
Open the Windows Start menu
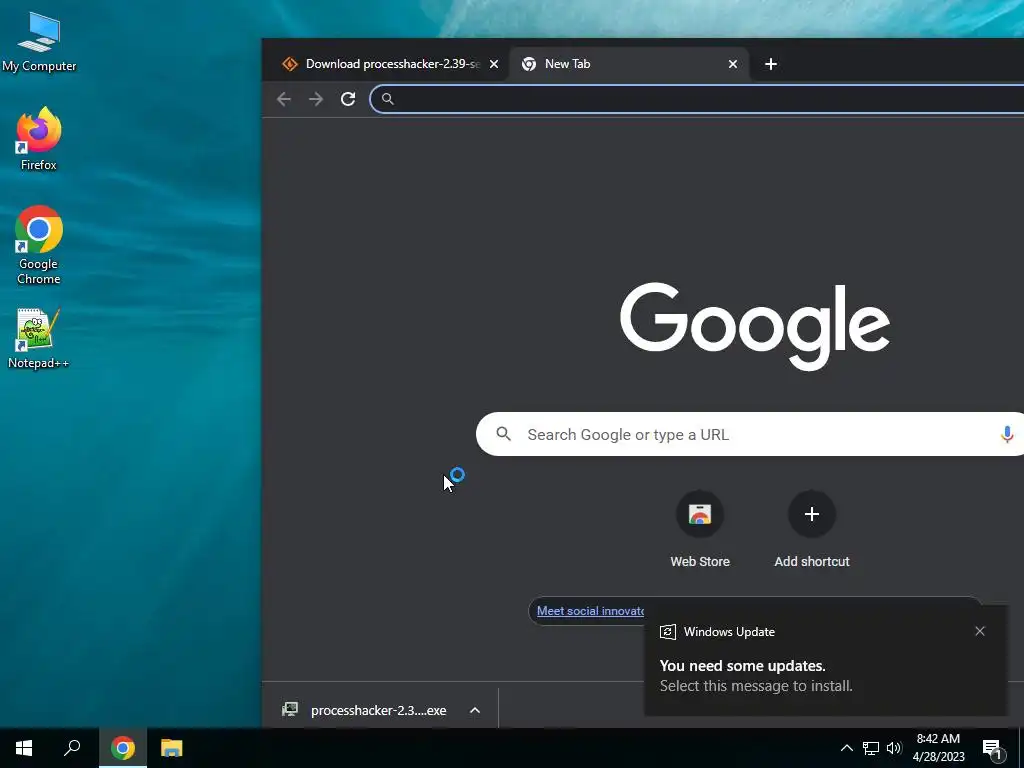(24, 748)
